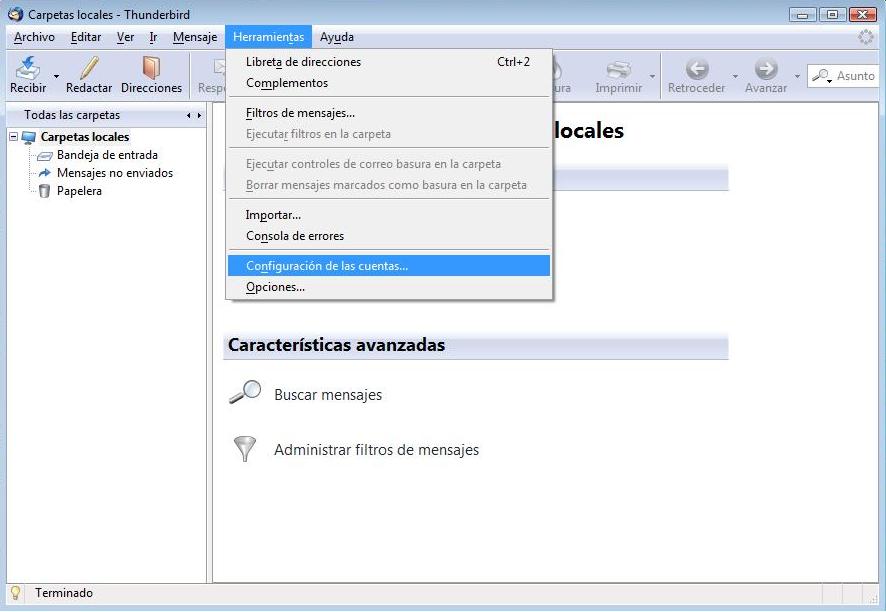Click the Bandeja de entrada inbox icon
Image resolution: width=886 pixels, height=612 pixels.
(44, 155)
